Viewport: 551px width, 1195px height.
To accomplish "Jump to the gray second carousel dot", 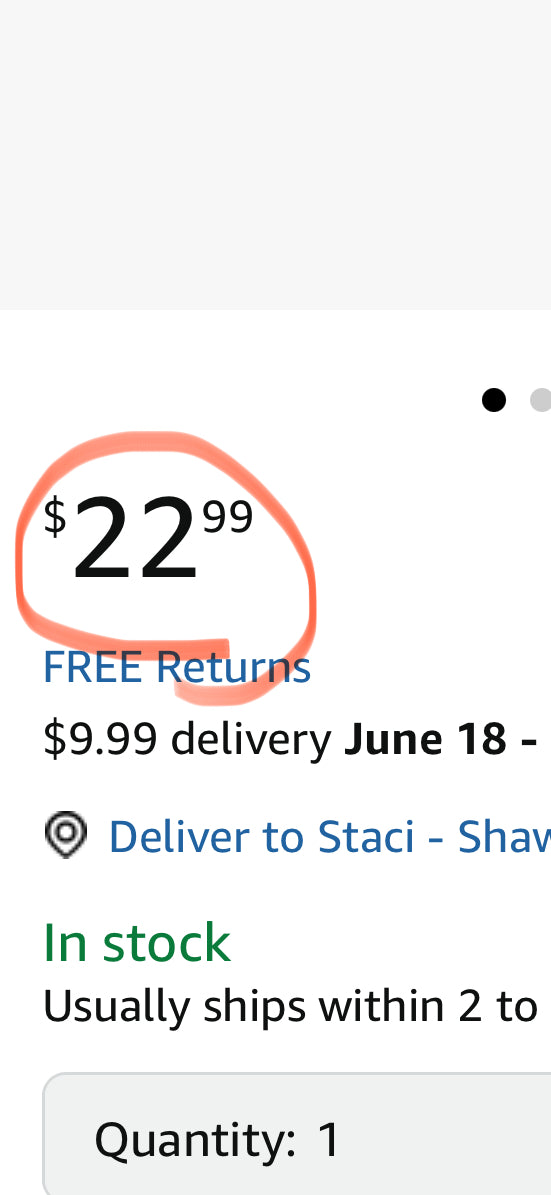I will (540, 400).
